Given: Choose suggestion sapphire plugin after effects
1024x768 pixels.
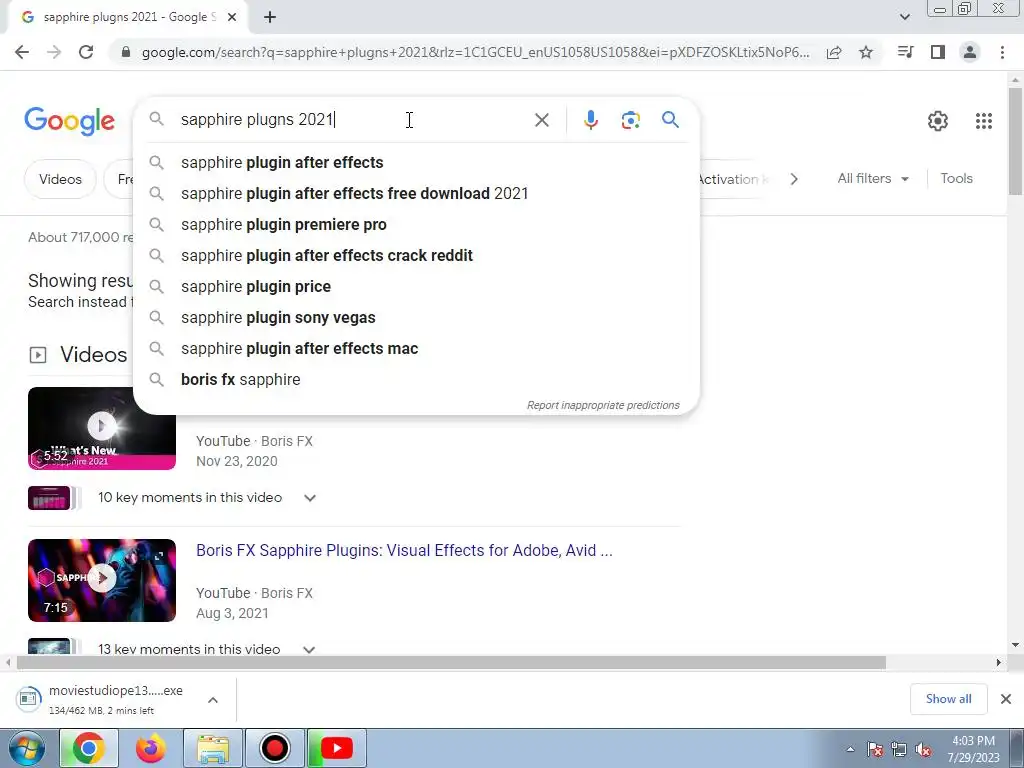Looking at the screenshot, I should pos(416,163).
